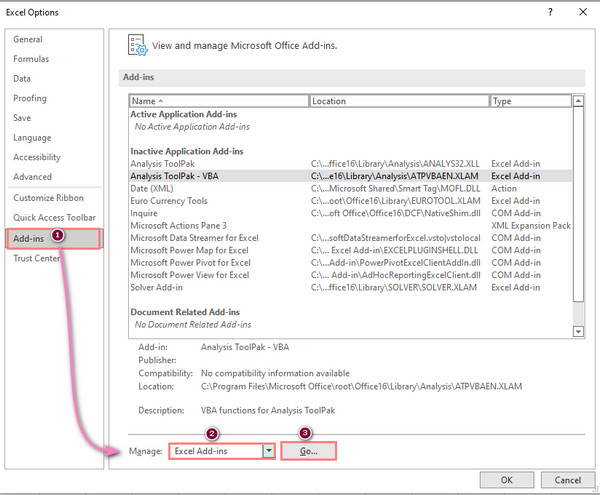Image resolution: width=600 pixels, height=495 pixels.
Task: Click the Go... button
Action: pos(308,451)
